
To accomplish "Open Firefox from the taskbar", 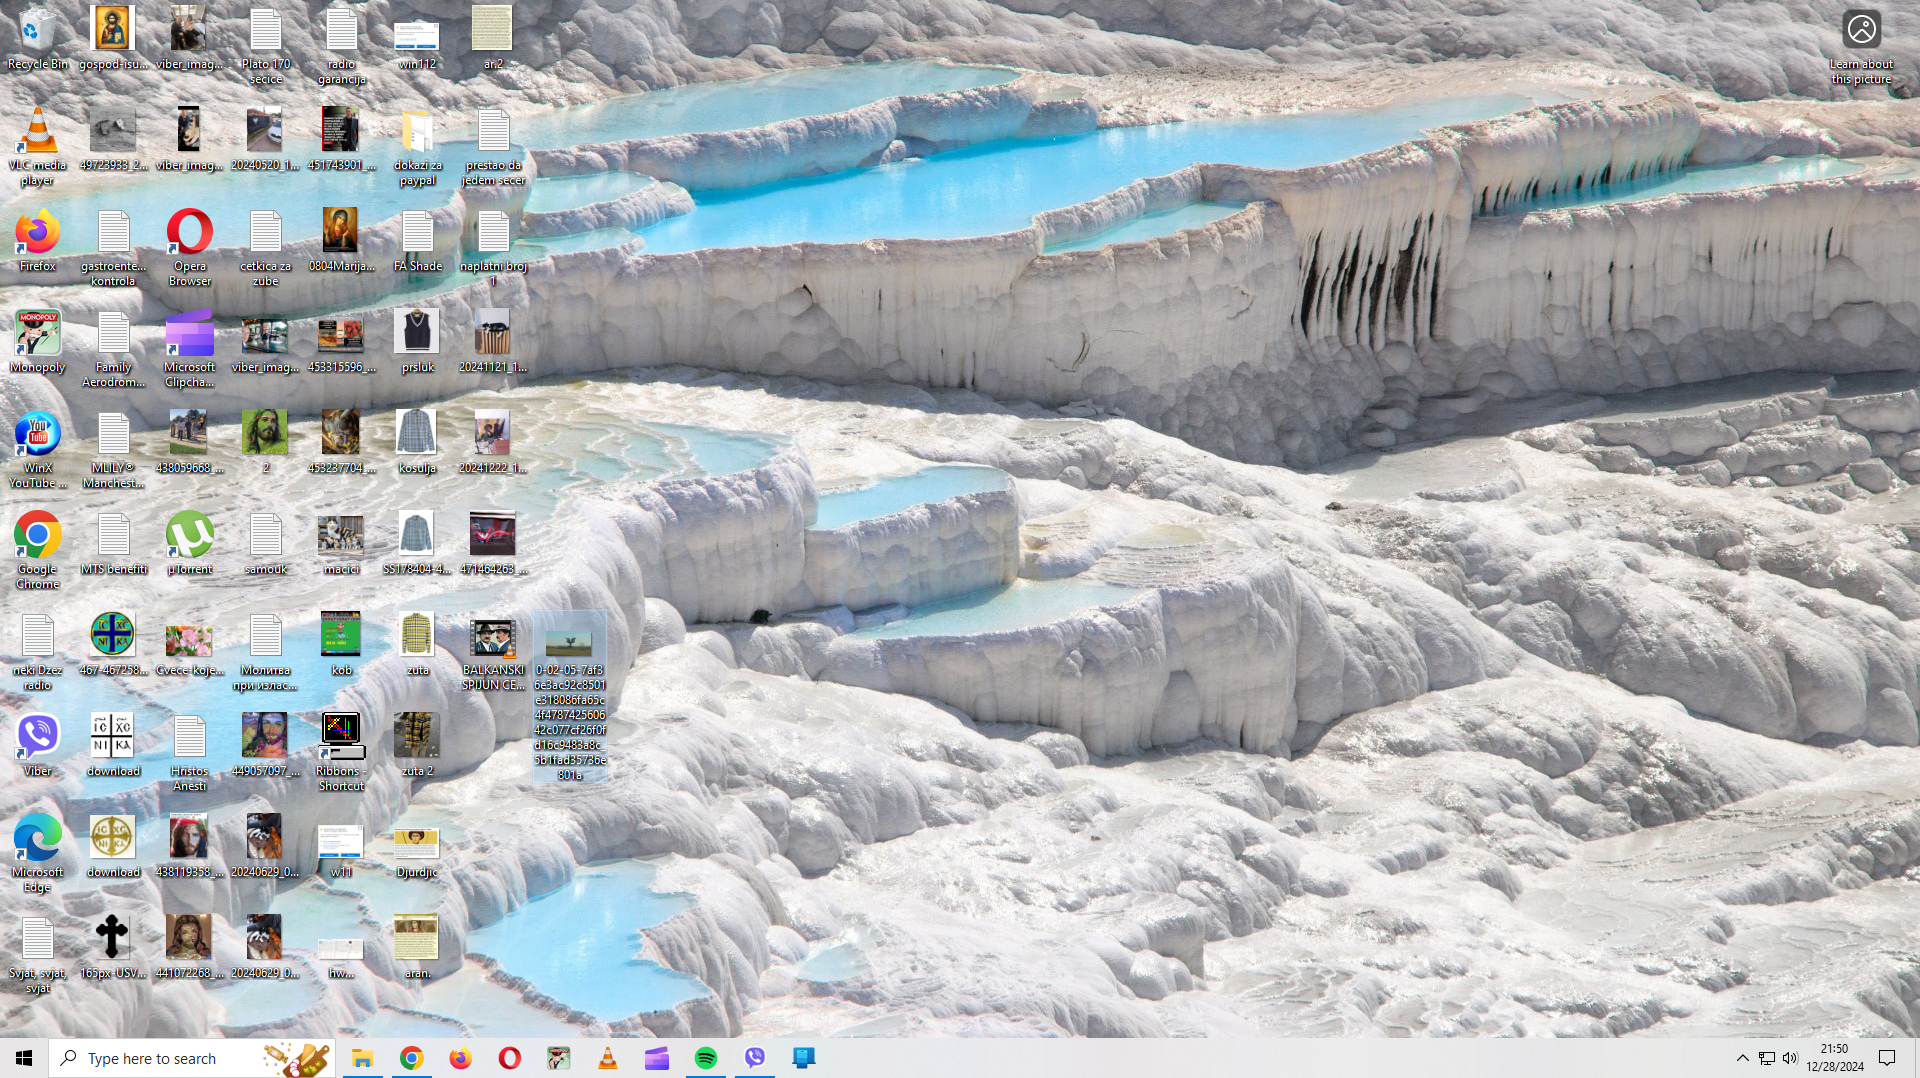I will coord(460,1058).
